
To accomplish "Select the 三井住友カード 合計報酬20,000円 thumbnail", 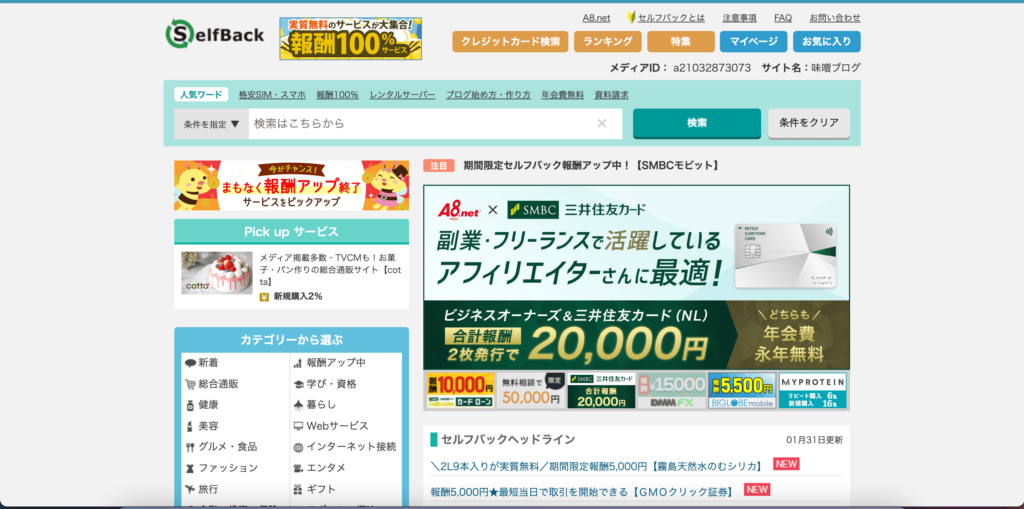I will (601, 391).
